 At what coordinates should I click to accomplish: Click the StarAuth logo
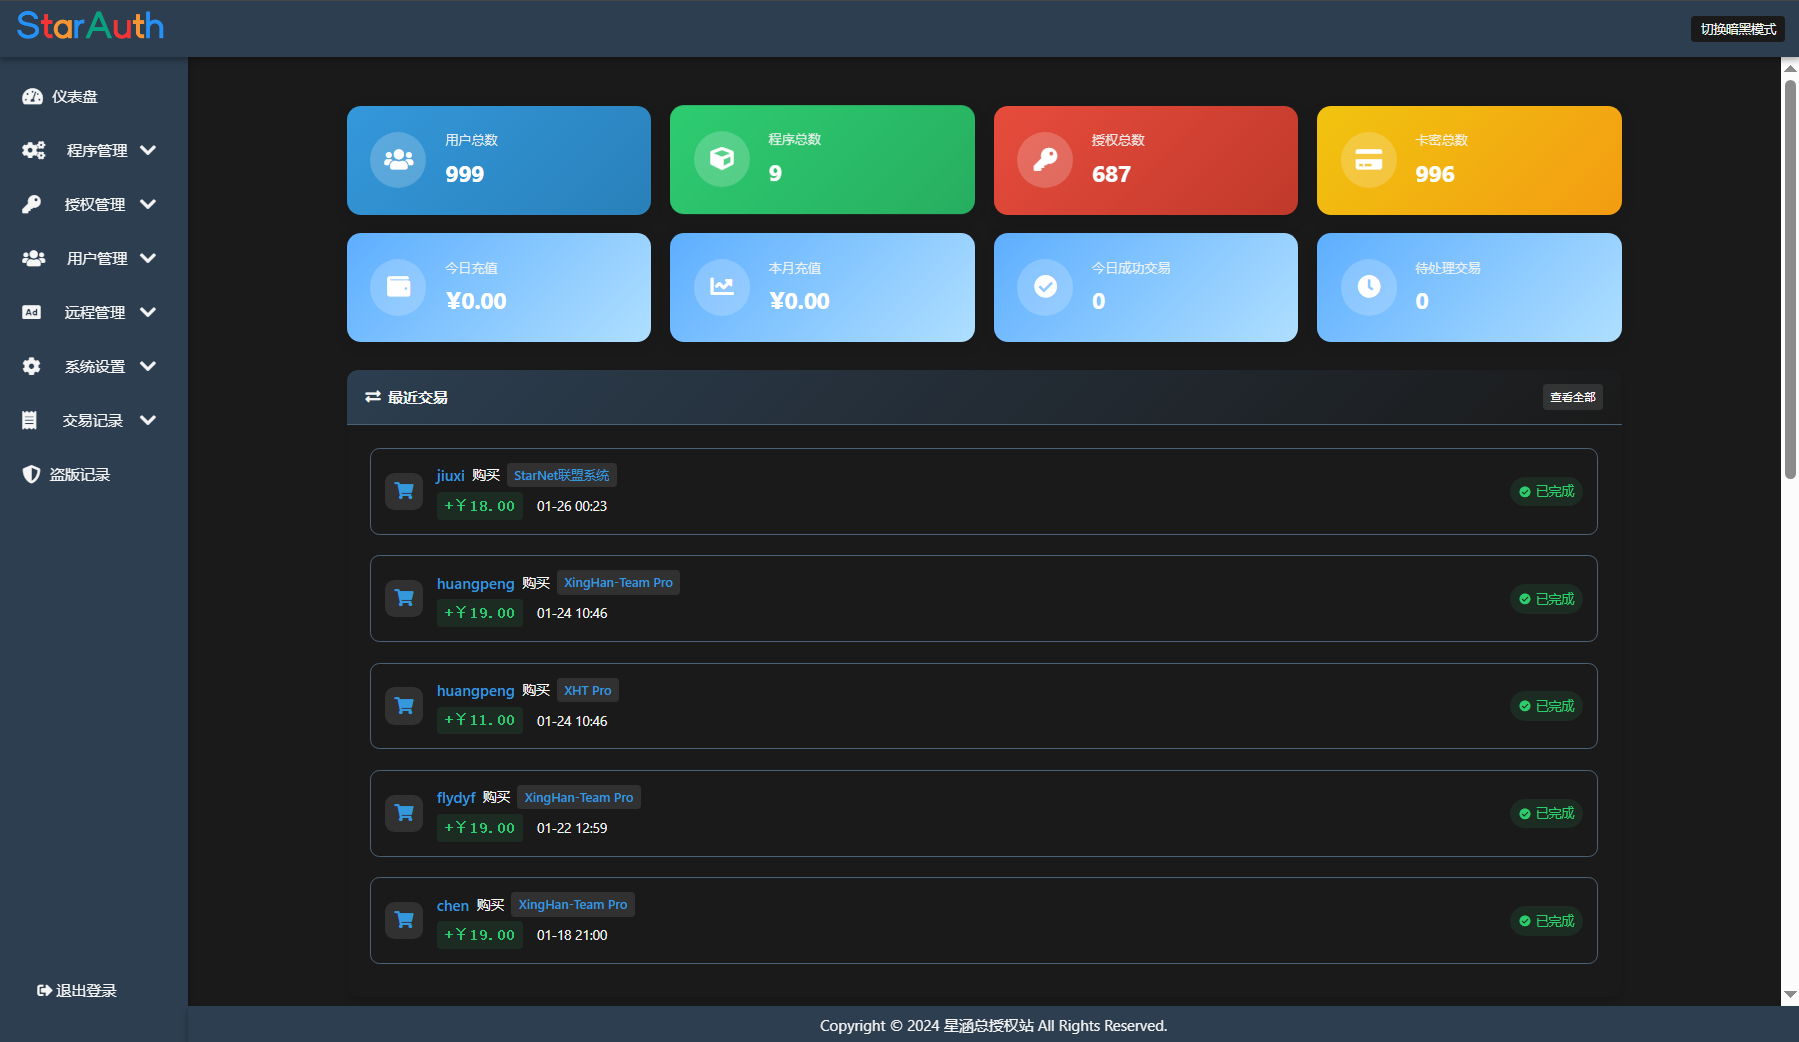click(x=90, y=26)
